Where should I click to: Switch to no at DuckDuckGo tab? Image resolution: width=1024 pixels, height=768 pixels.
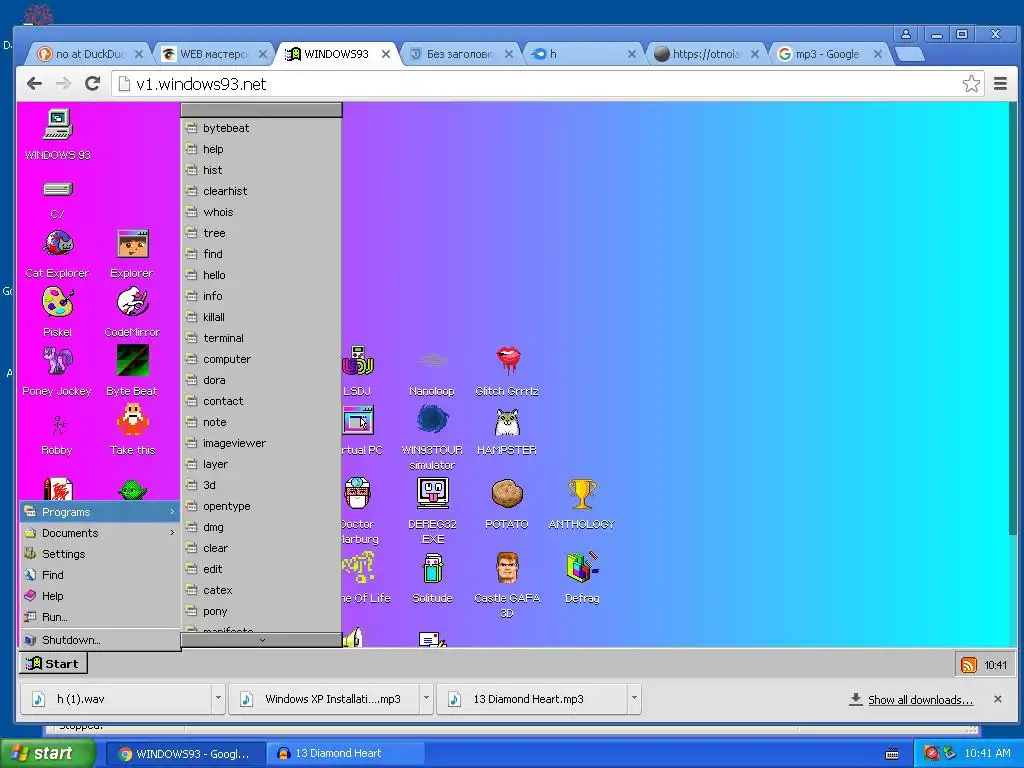click(89, 54)
